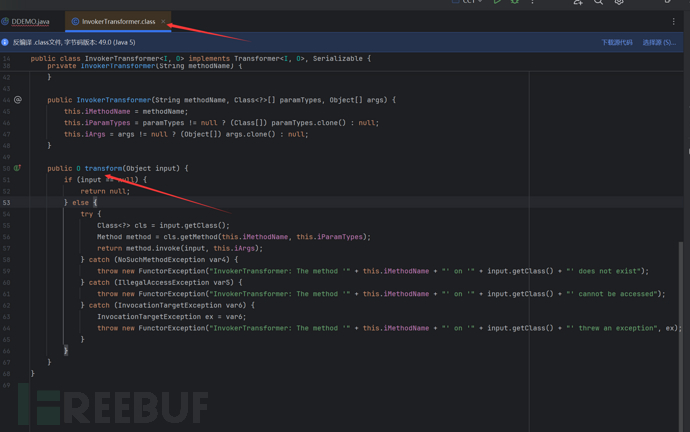
Task: Click the transform method name on line 50
Action: (104, 168)
